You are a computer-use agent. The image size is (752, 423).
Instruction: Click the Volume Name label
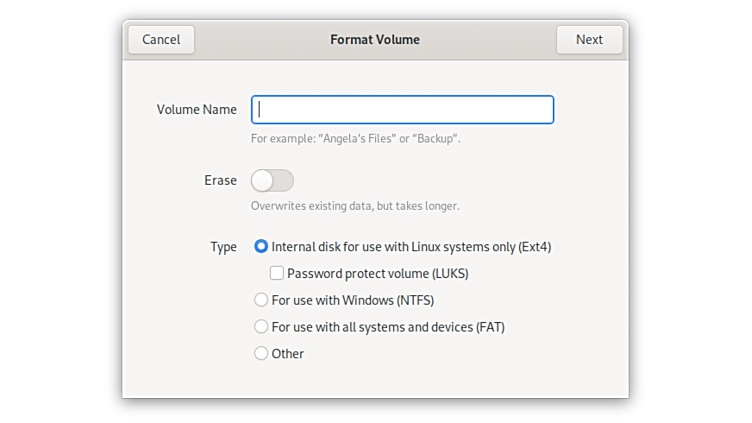[197, 110]
